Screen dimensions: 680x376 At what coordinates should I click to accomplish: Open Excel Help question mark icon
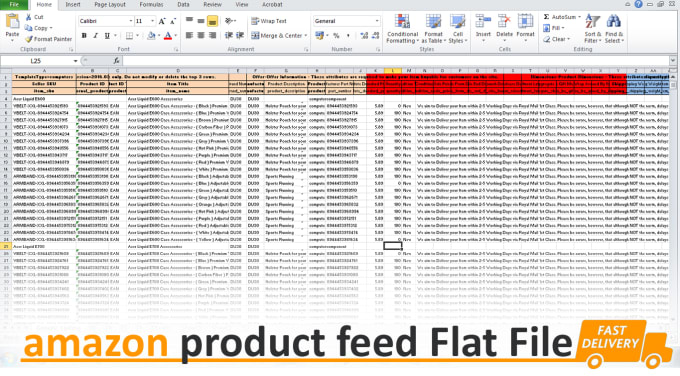(x=638, y=4)
